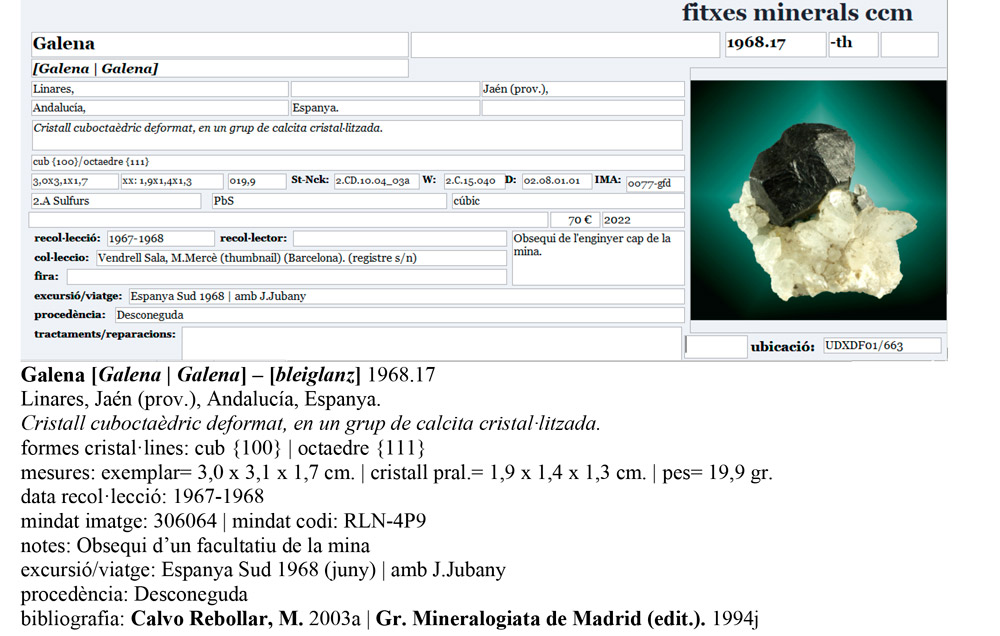The height and width of the screenshot is (636, 1000).
Task: Click the caption heading 'Galena [Galena | Galena] – [bleiglanz] 1968.17'
Action: click(228, 375)
